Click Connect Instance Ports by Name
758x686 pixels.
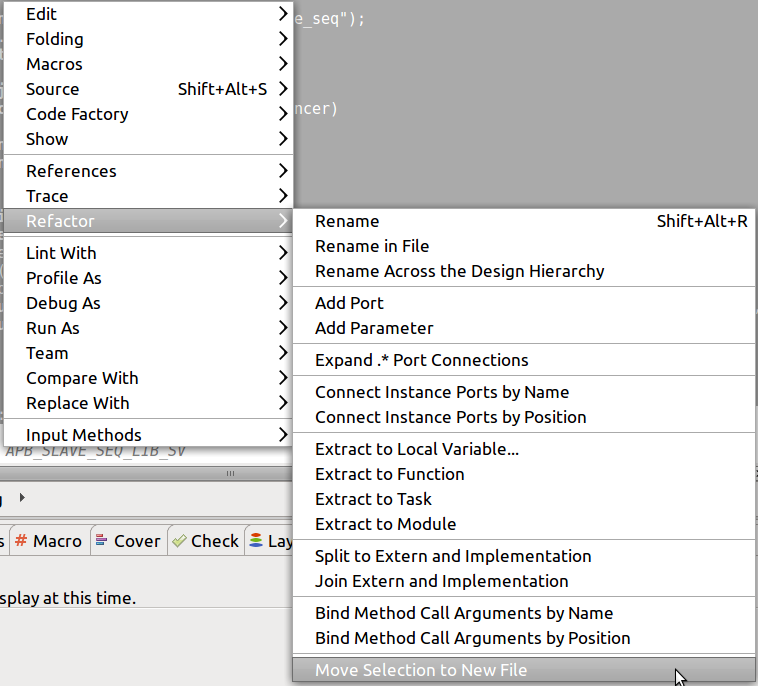(x=441, y=392)
